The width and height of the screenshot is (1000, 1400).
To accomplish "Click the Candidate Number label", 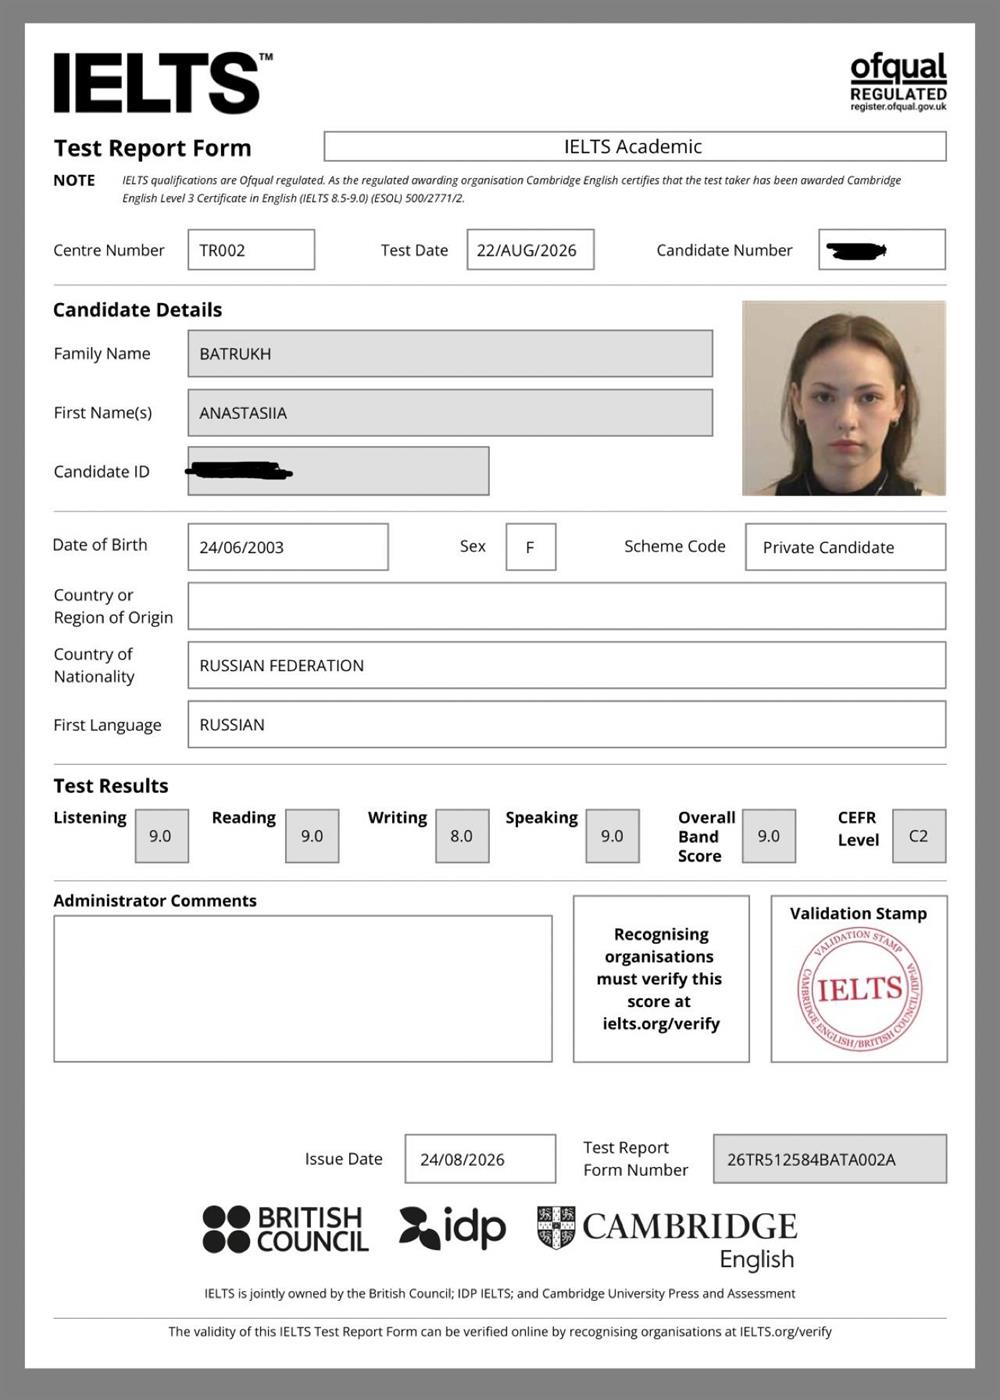I will pyautogui.click(x=724, y=250).
